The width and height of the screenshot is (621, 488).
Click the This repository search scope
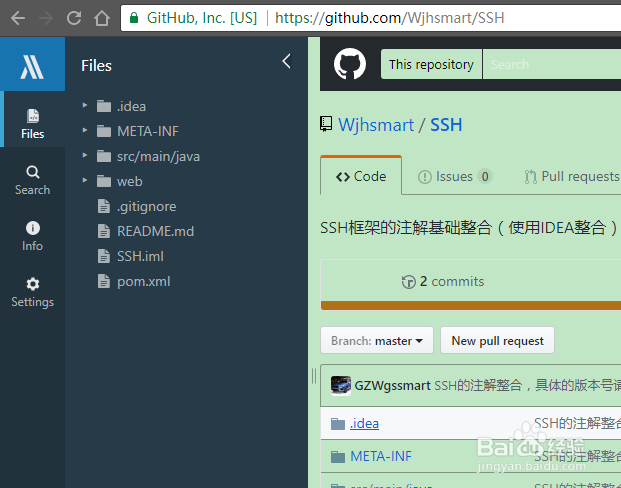pyautogui.click(x=431, y=64)
